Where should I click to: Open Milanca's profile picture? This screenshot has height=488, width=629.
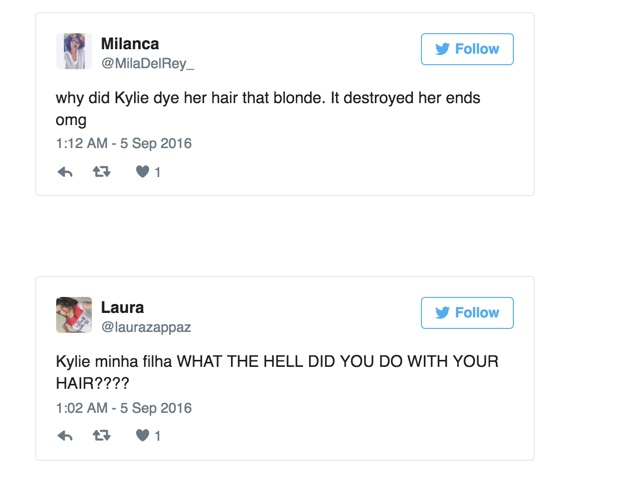tap(74, 51)
